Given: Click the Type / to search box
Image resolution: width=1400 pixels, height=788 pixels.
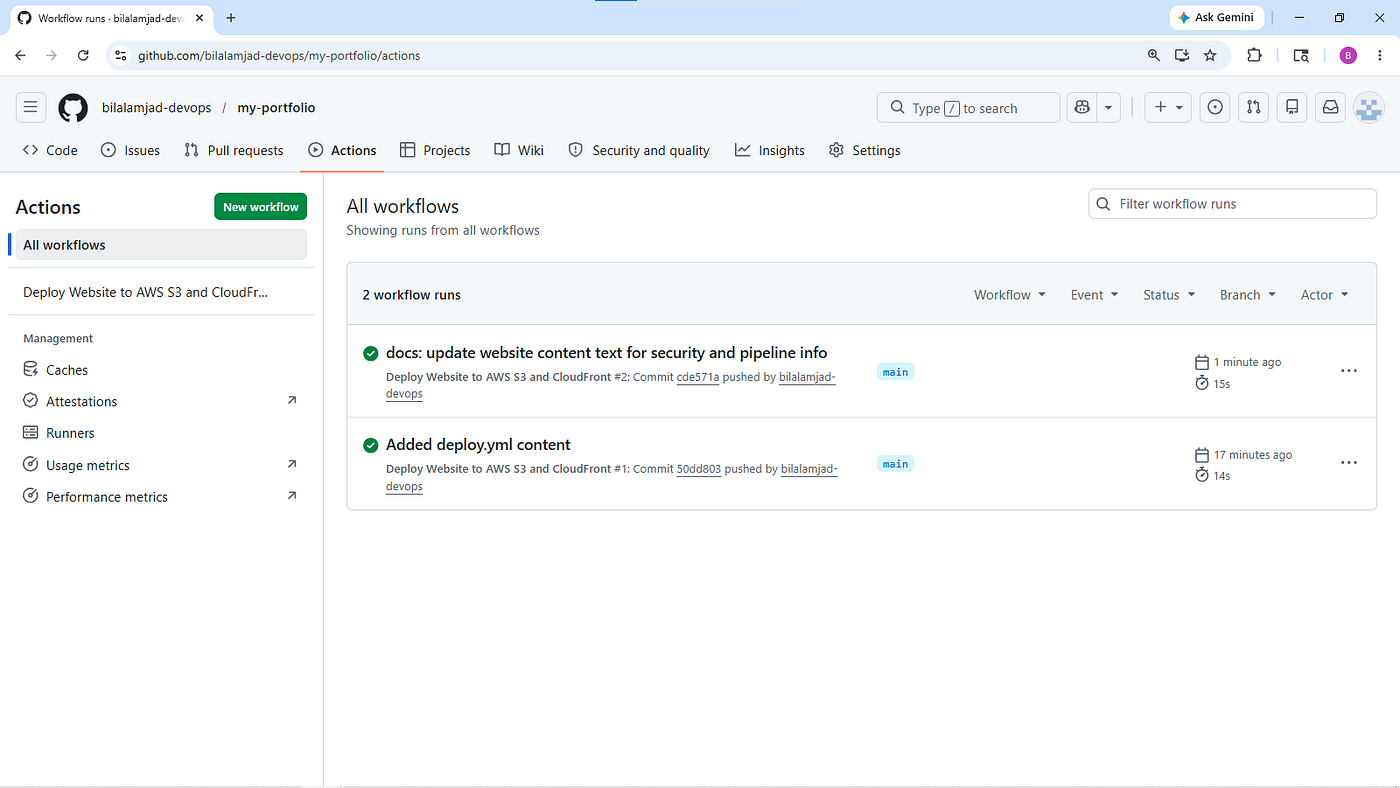Looking at the screenshot, I should tap(968, 108).
